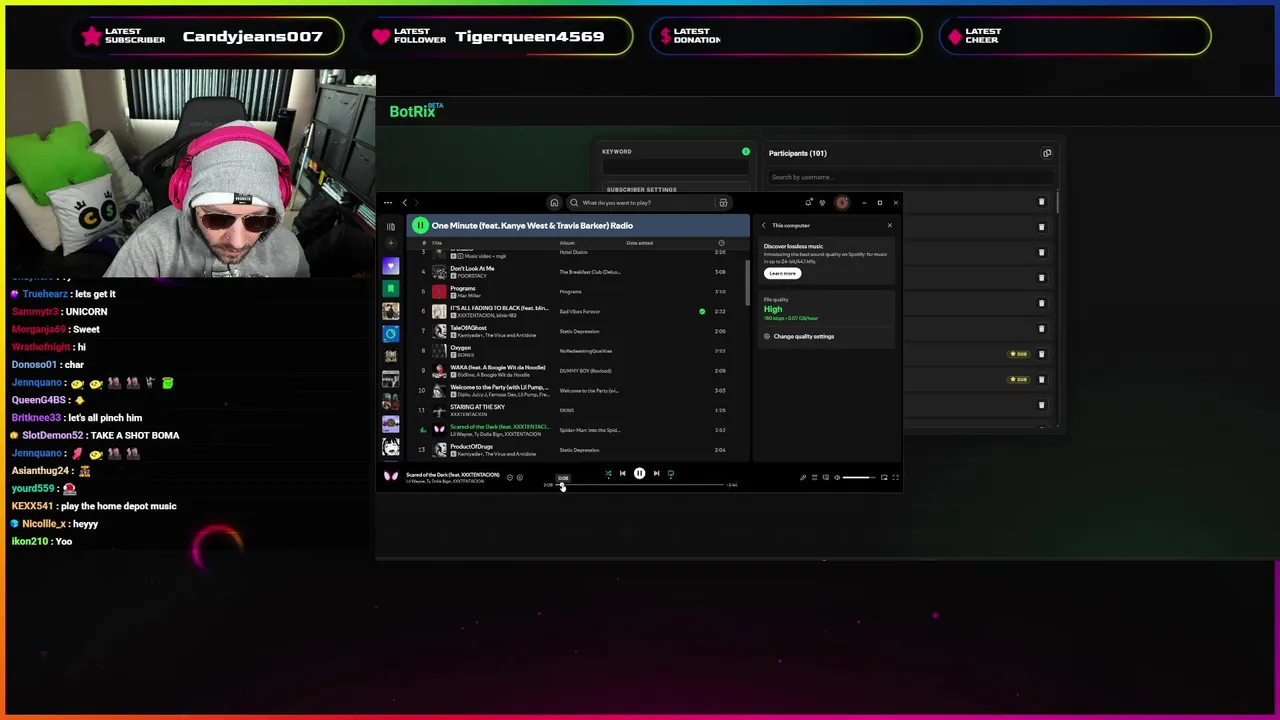The width and height of the screenshot is (1280, 720).
Task: Toggle shuffle in the player bar
Action: tap(608, 473)
